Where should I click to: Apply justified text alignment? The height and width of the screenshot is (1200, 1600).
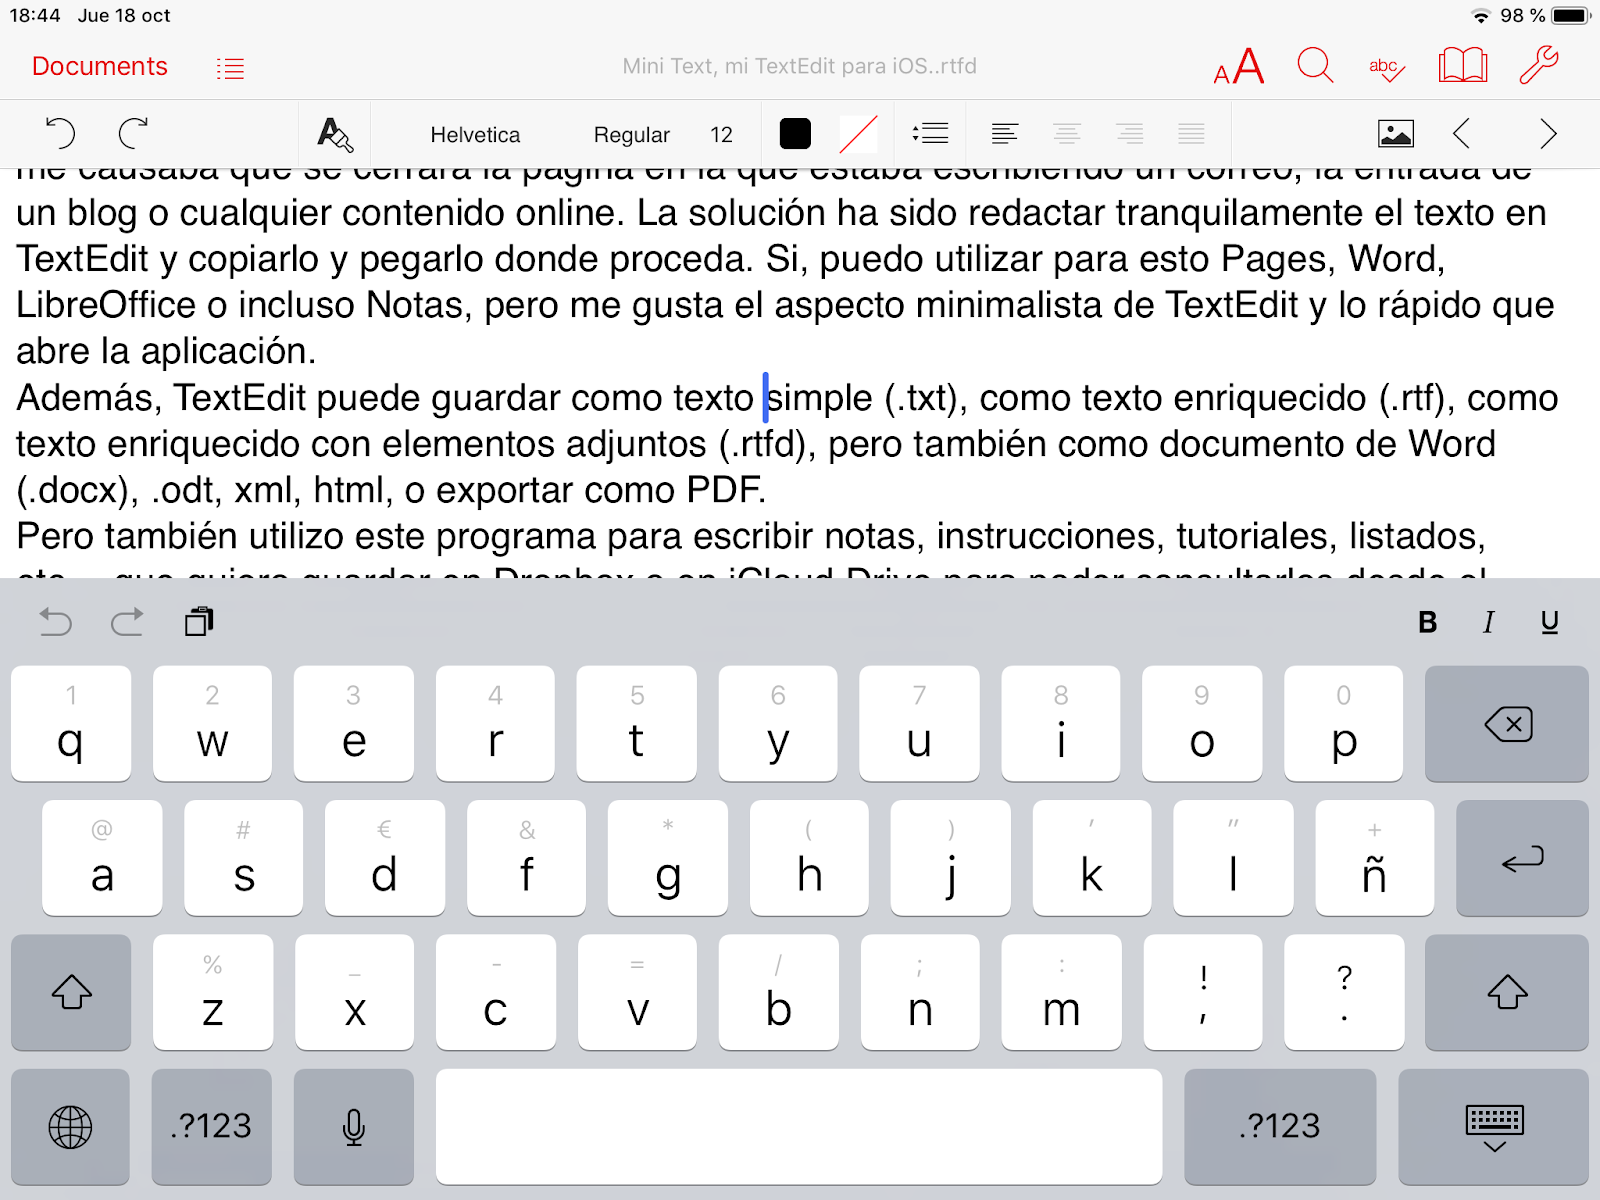[1190, 133]
